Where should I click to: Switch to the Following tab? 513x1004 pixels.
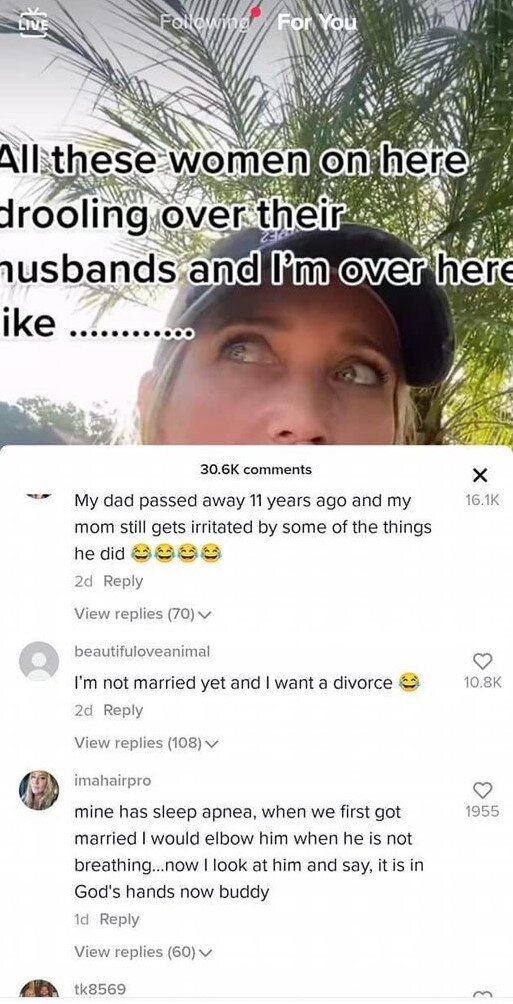[205, 22]
